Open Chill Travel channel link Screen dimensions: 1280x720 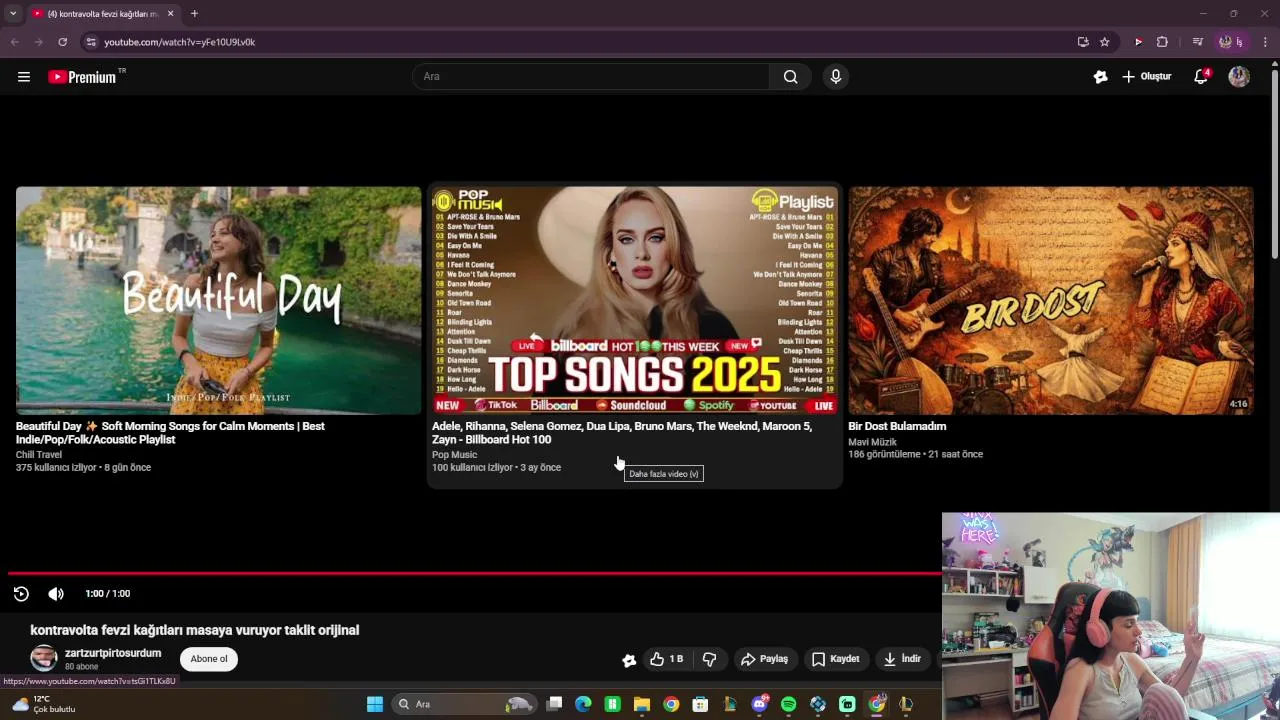[x=39, y=455]
